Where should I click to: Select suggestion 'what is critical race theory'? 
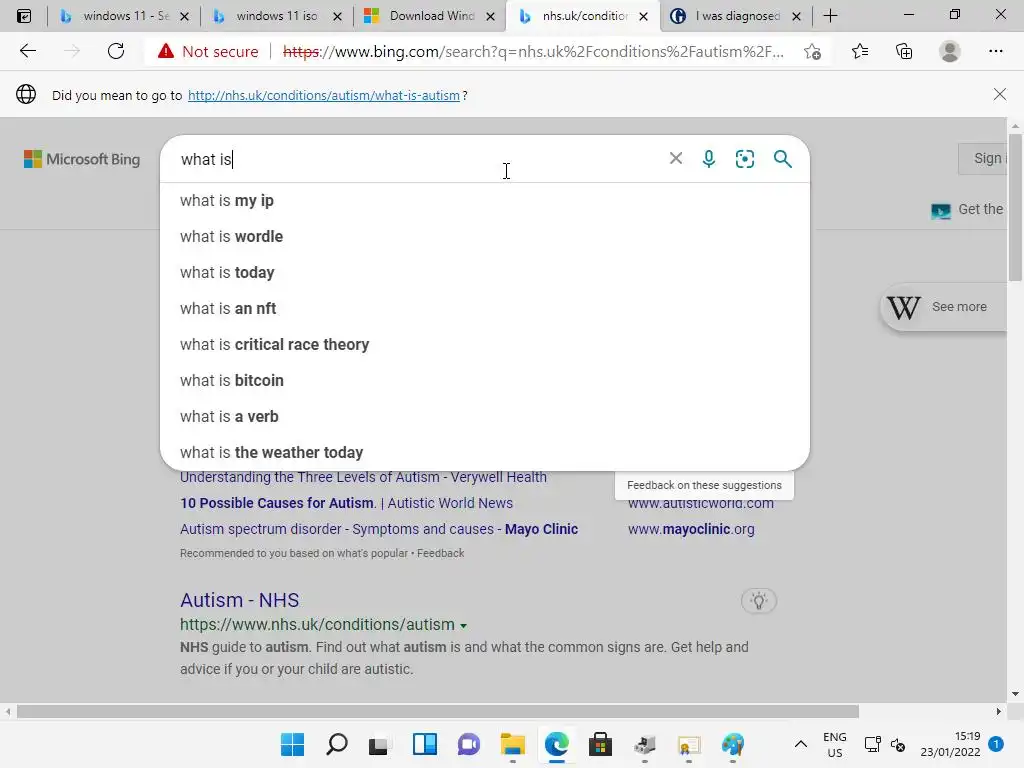485,344
